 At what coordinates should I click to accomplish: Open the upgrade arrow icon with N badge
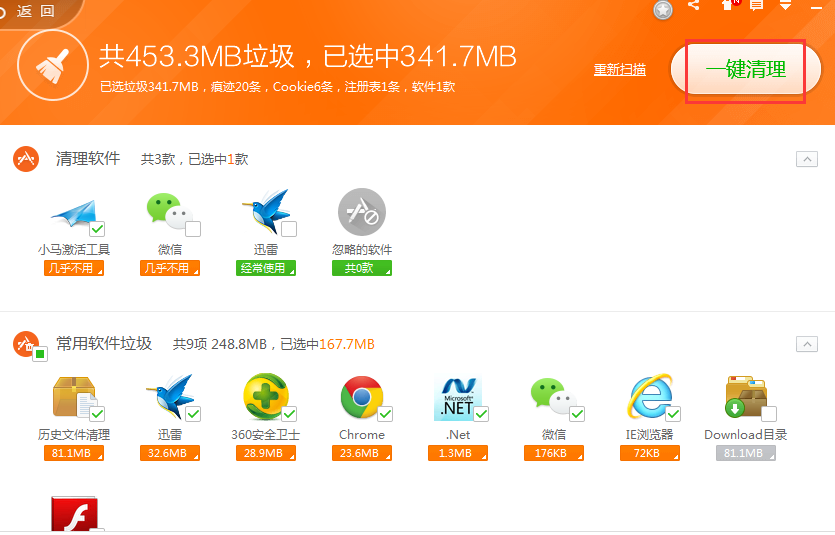coord(729,4)
